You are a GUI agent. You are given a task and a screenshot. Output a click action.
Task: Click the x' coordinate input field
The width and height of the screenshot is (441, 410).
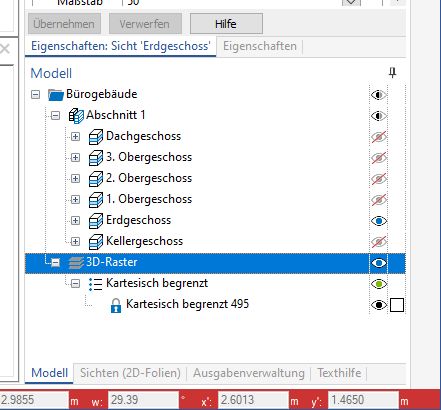[x=253, y=400]
